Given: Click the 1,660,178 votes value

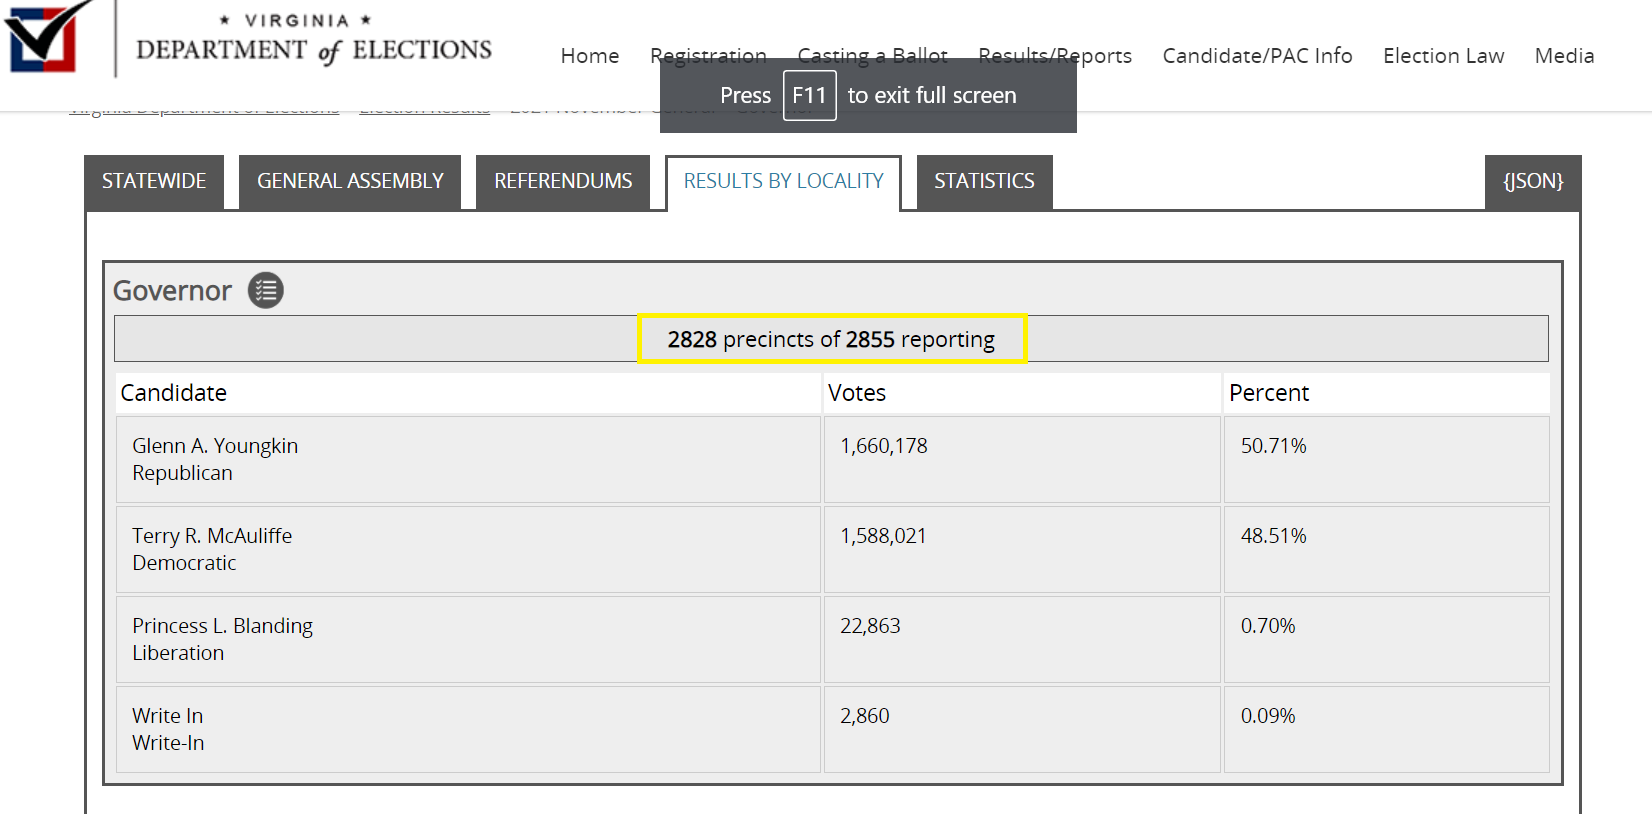Looking at the screenshot, I should pos(884,446).
